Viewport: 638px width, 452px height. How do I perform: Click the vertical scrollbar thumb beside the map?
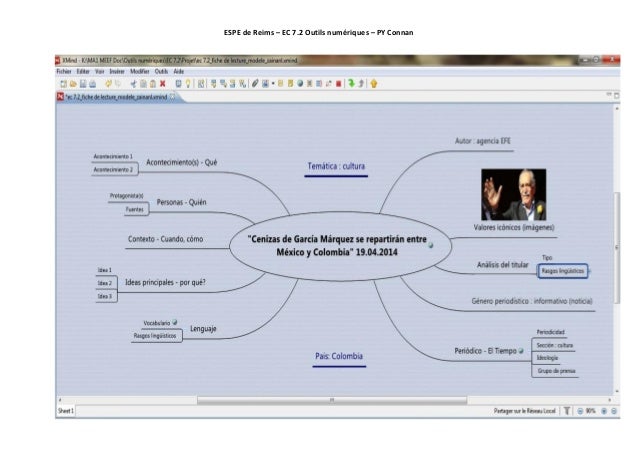pyautogui.click(x=617, y=247)
